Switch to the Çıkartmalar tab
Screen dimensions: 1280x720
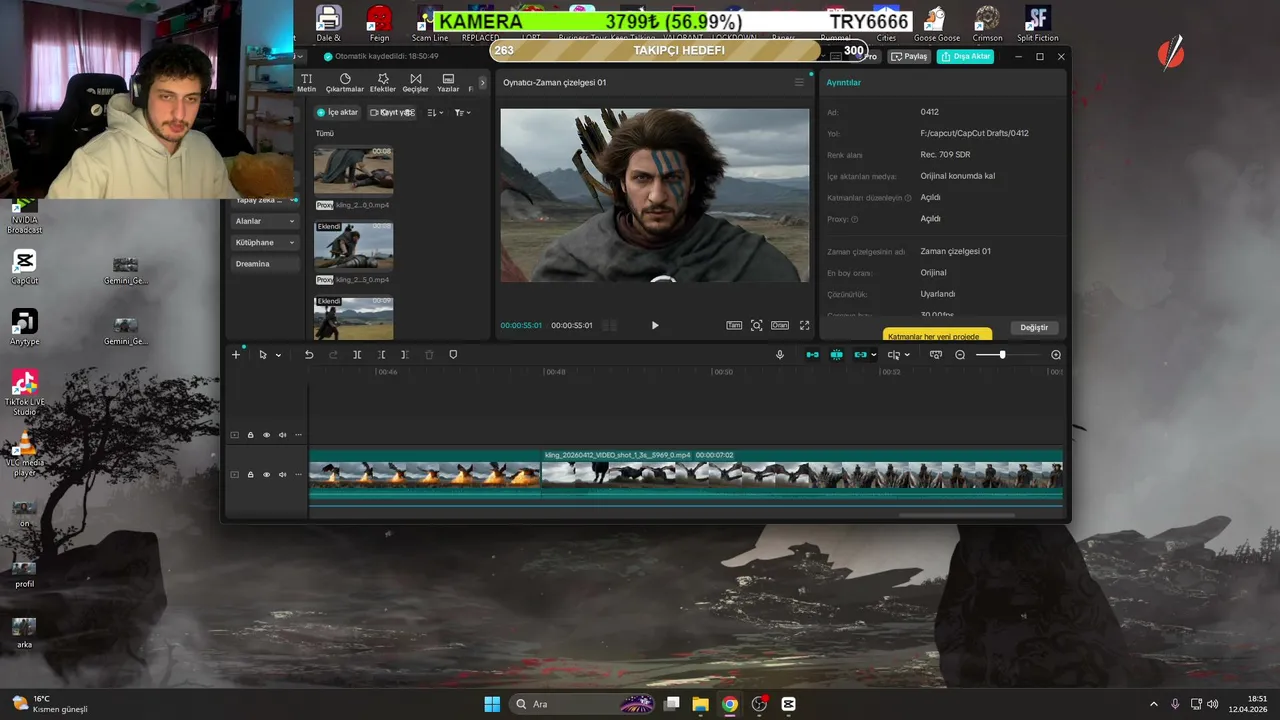pyautogui.click(x=345, y=83)
